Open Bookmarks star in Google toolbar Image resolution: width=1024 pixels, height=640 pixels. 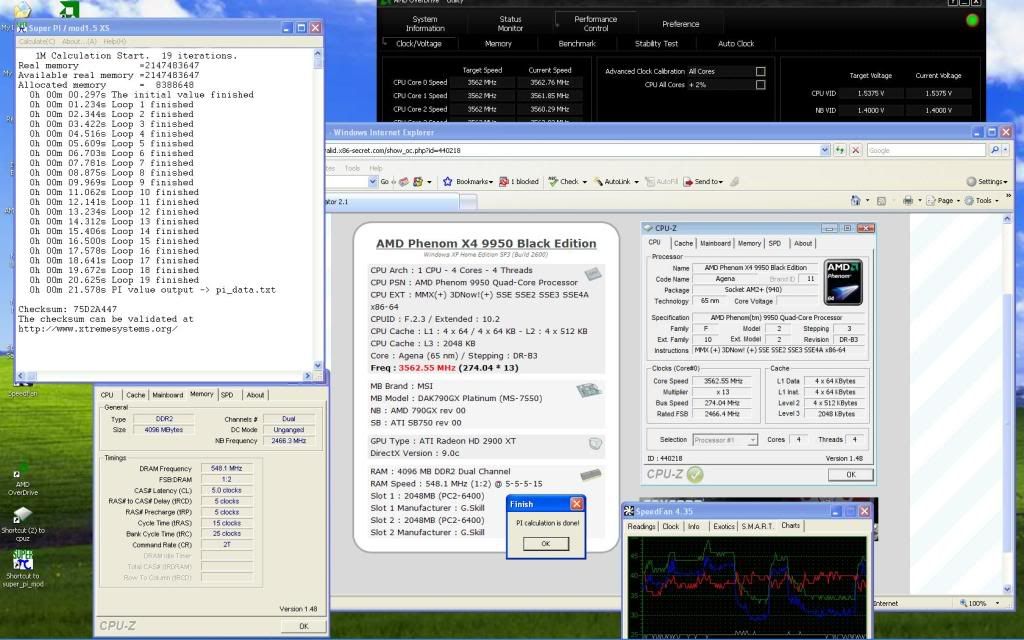tap(447, 182)
